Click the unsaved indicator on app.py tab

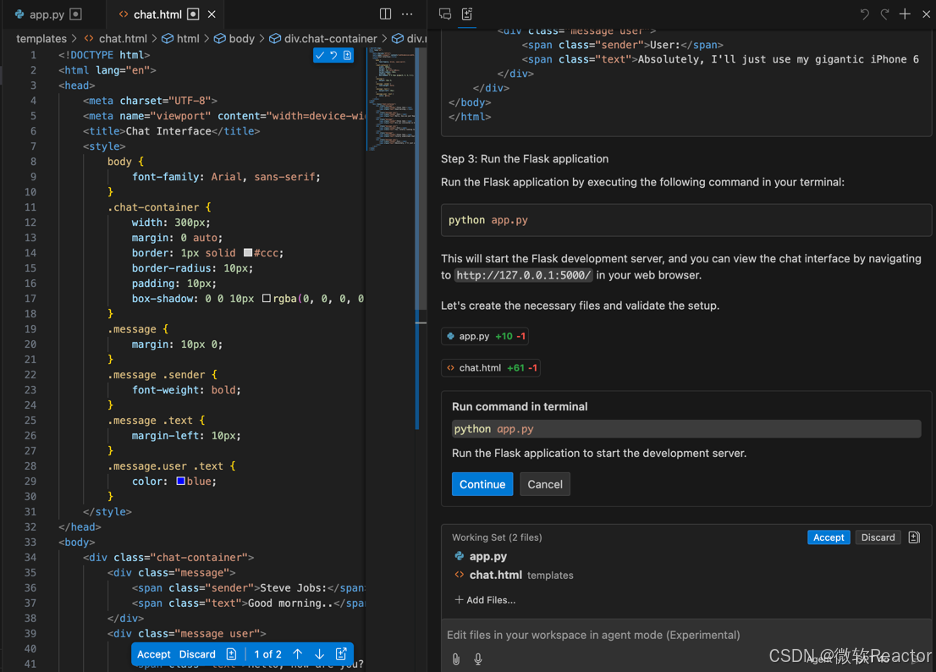(x=76, y=14)
